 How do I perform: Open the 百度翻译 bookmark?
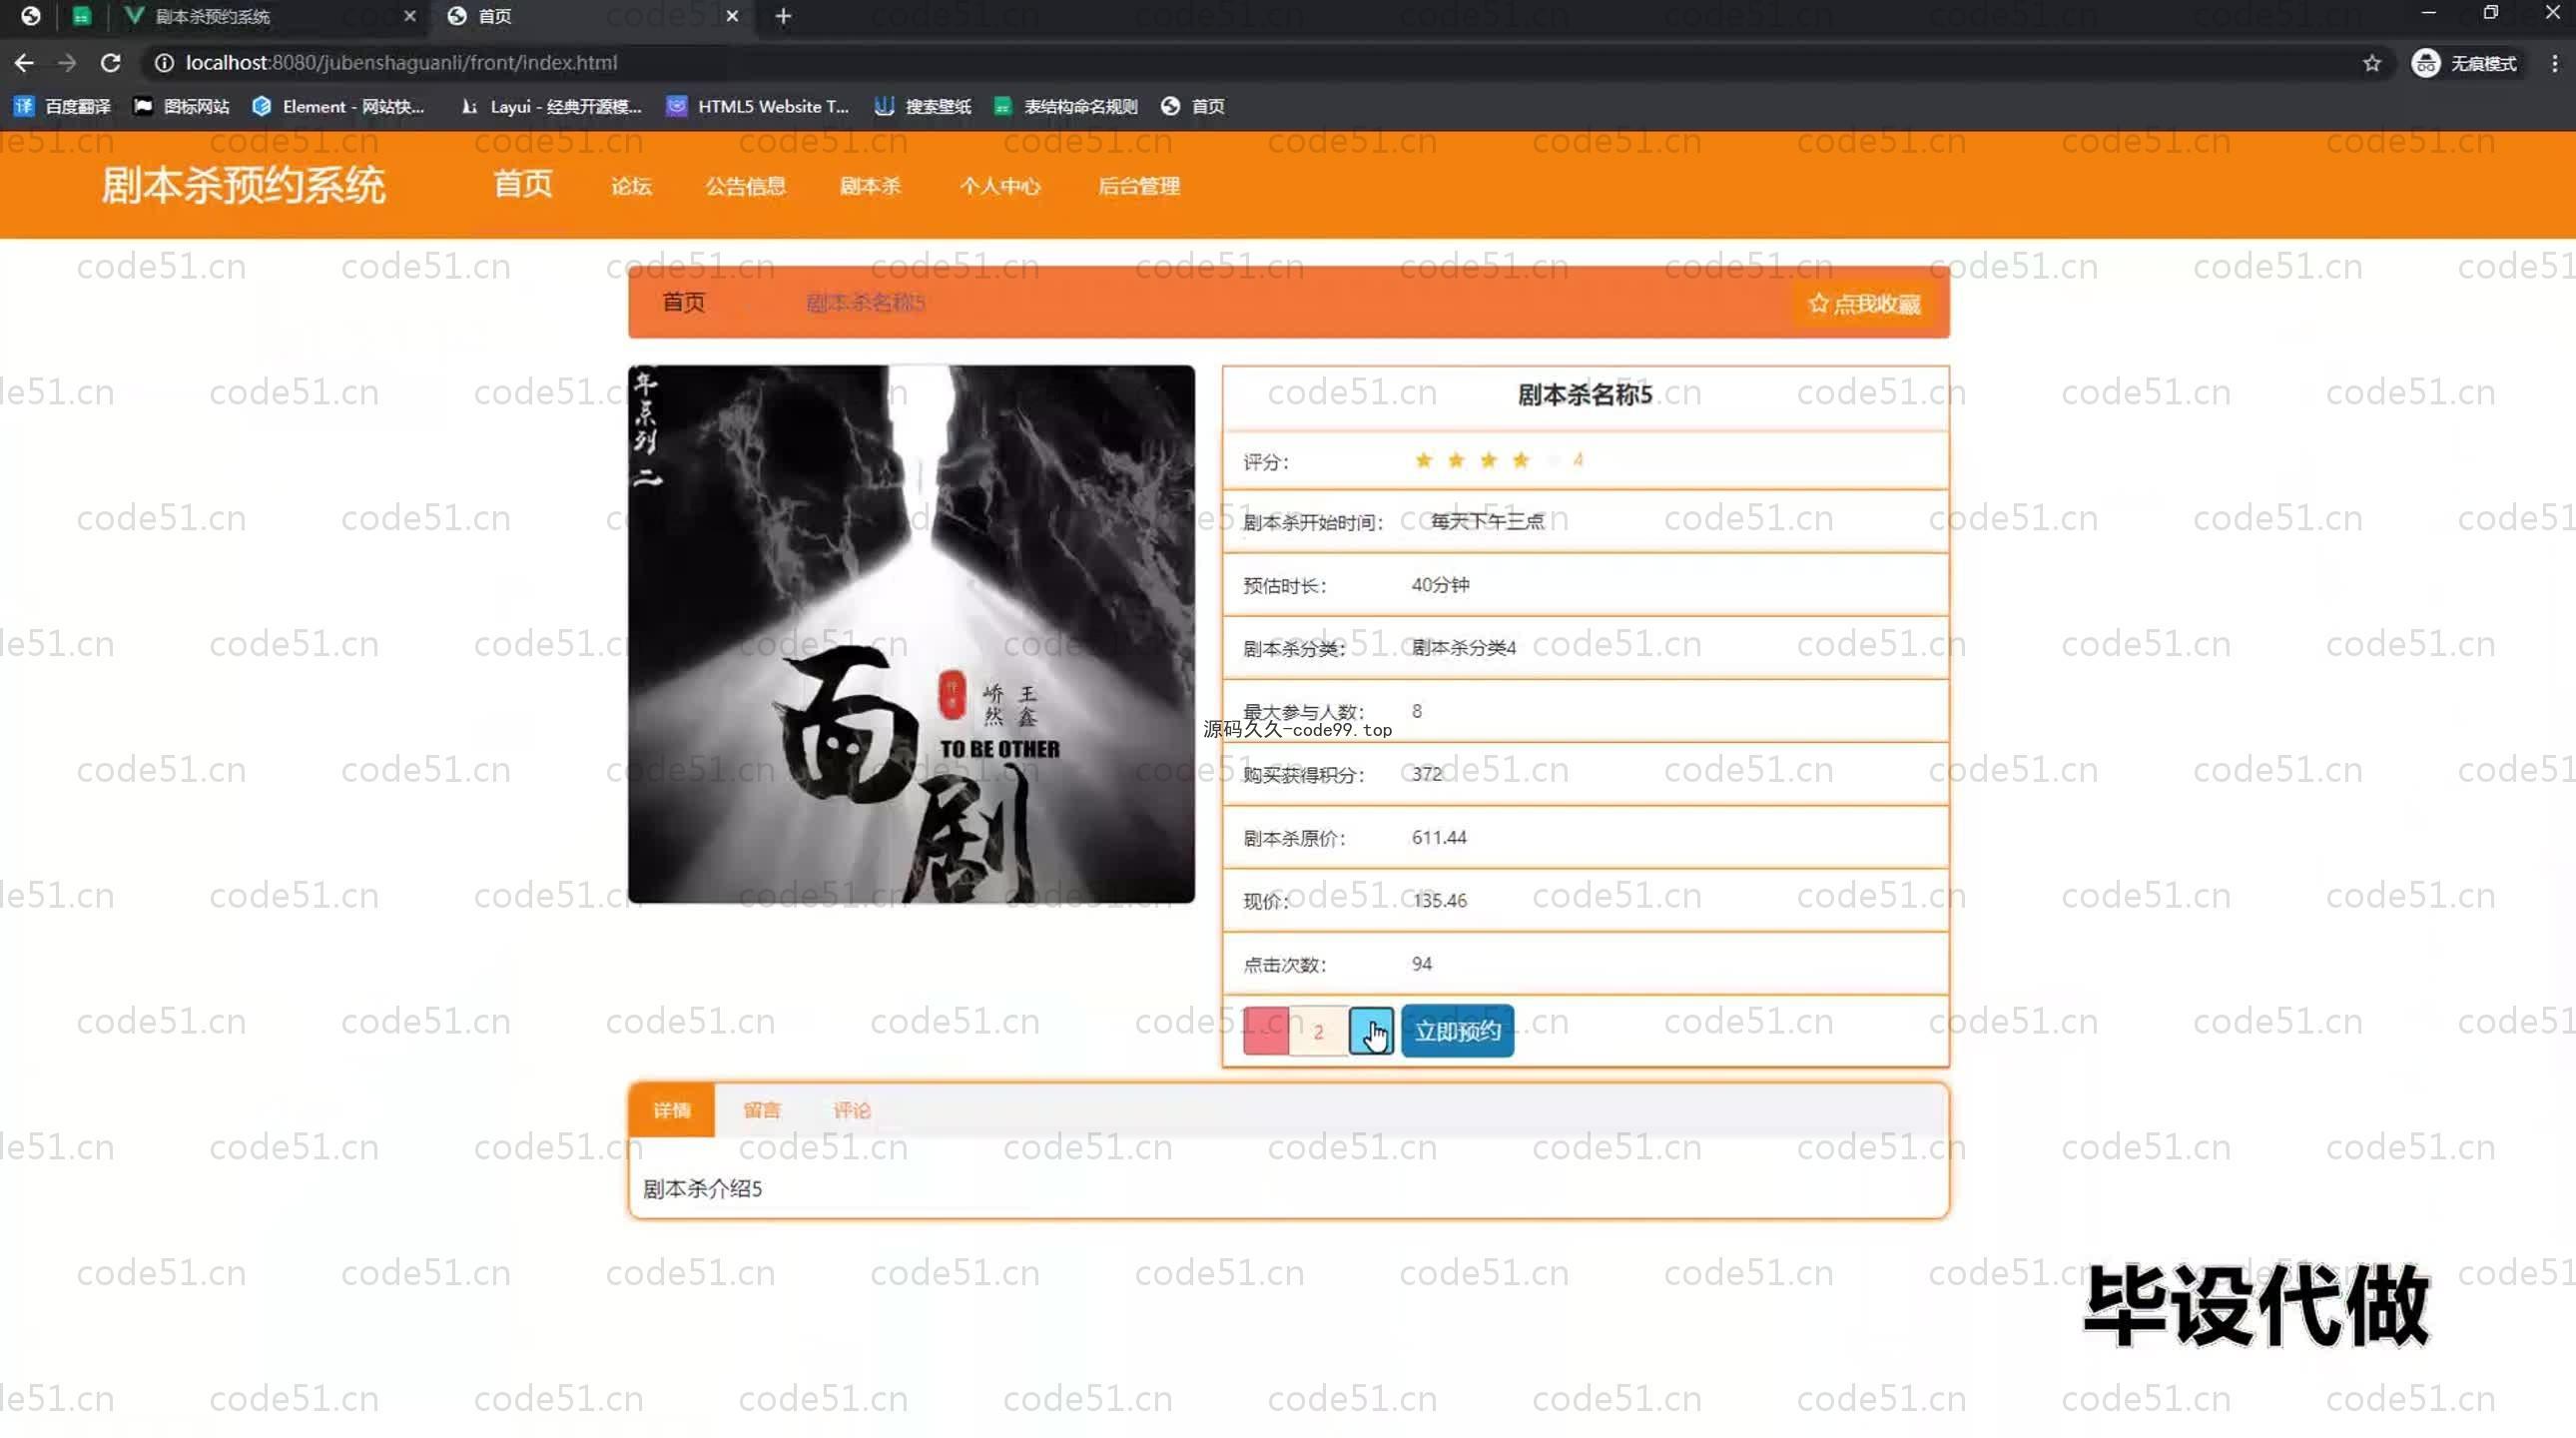[x=62, y=106]
